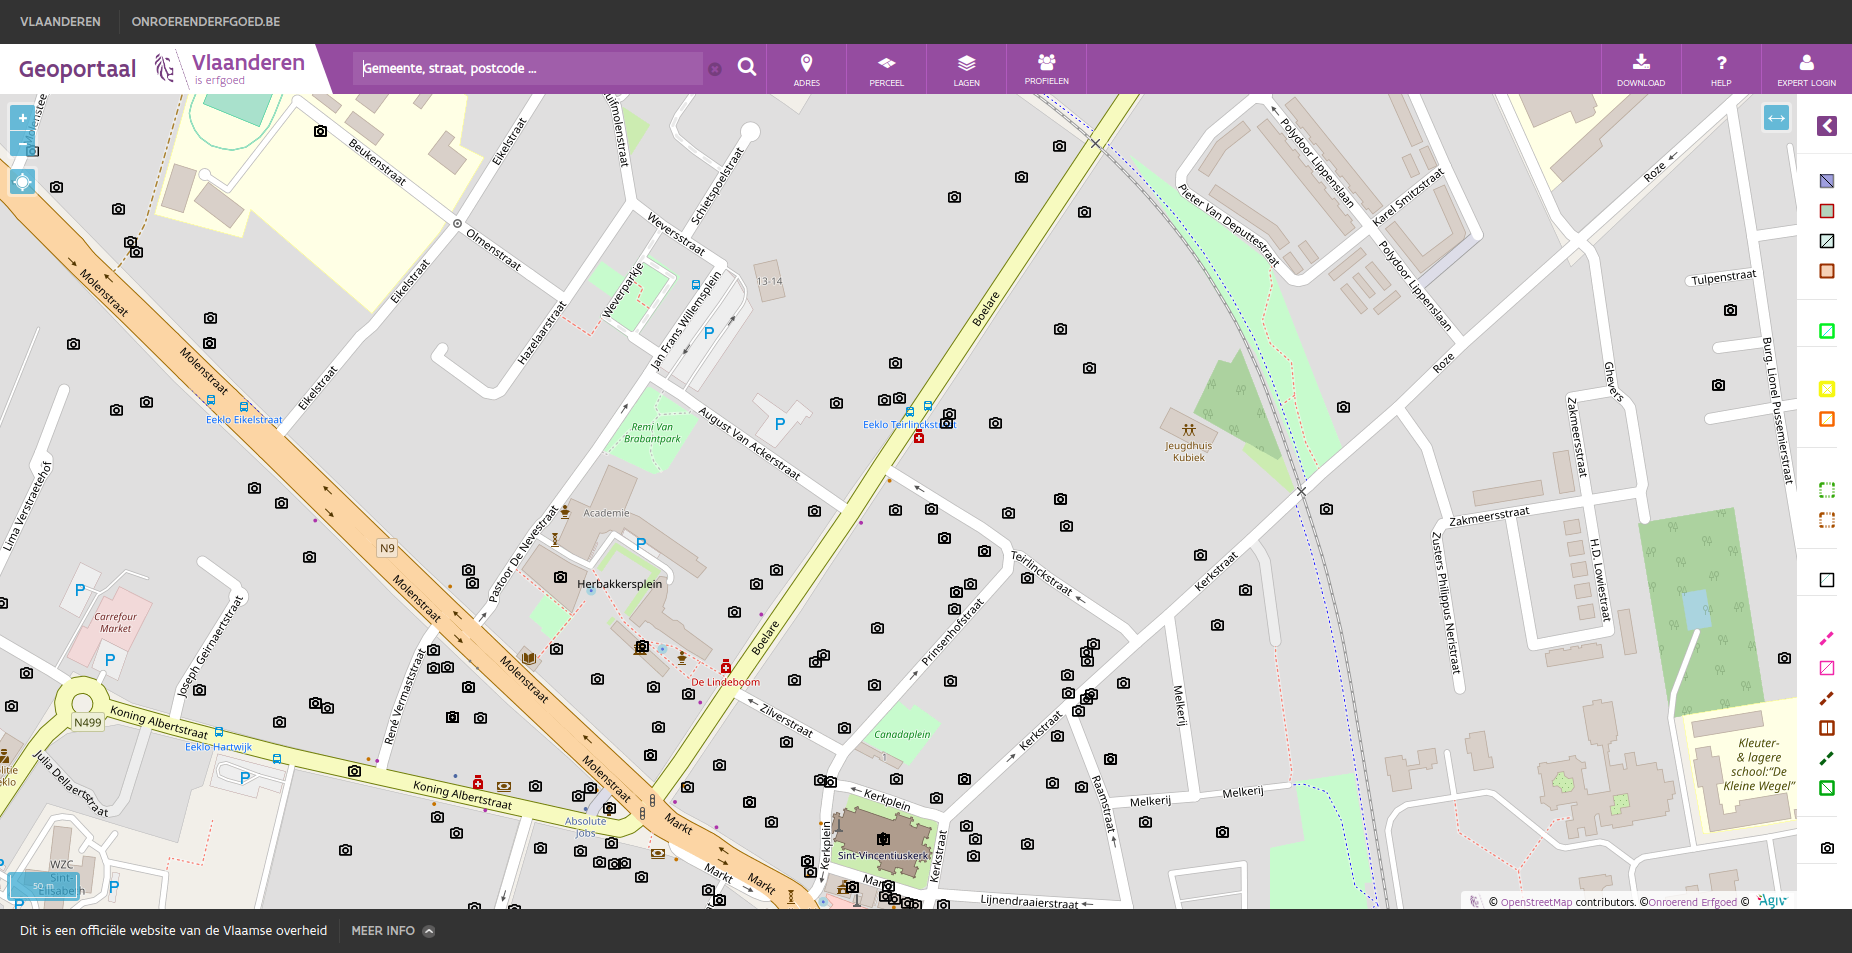1852x953 pixels.
Task: Open the PROFIELEN profiles menu
Action: (1046, 69)
